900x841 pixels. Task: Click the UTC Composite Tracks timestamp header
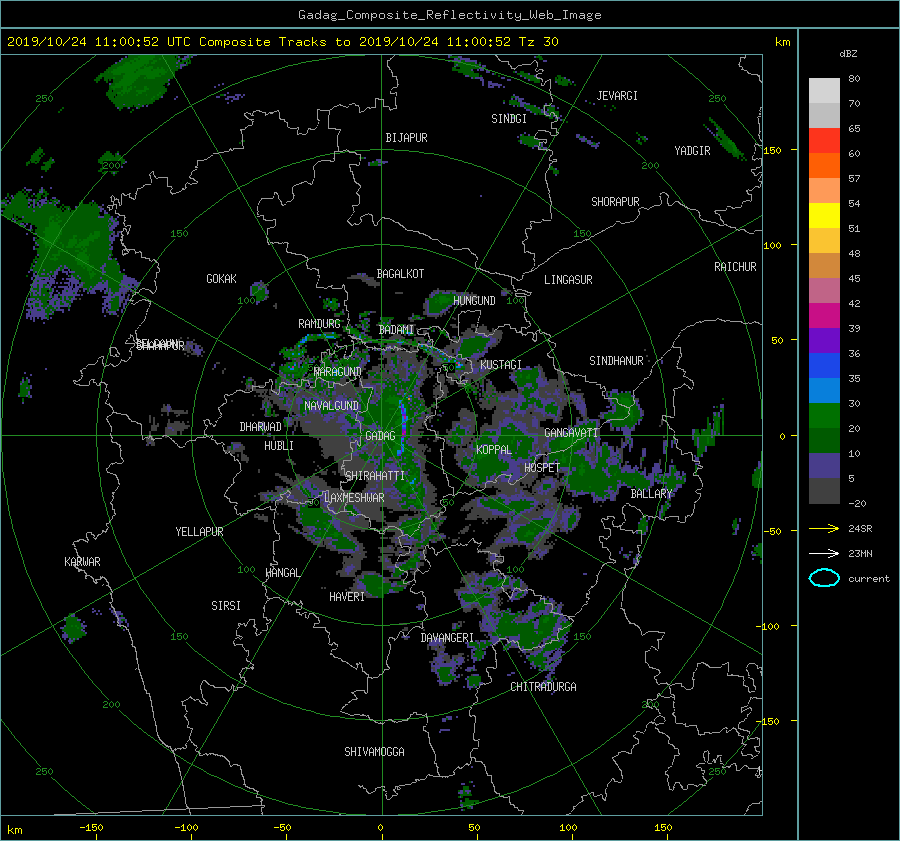(282, 42)
